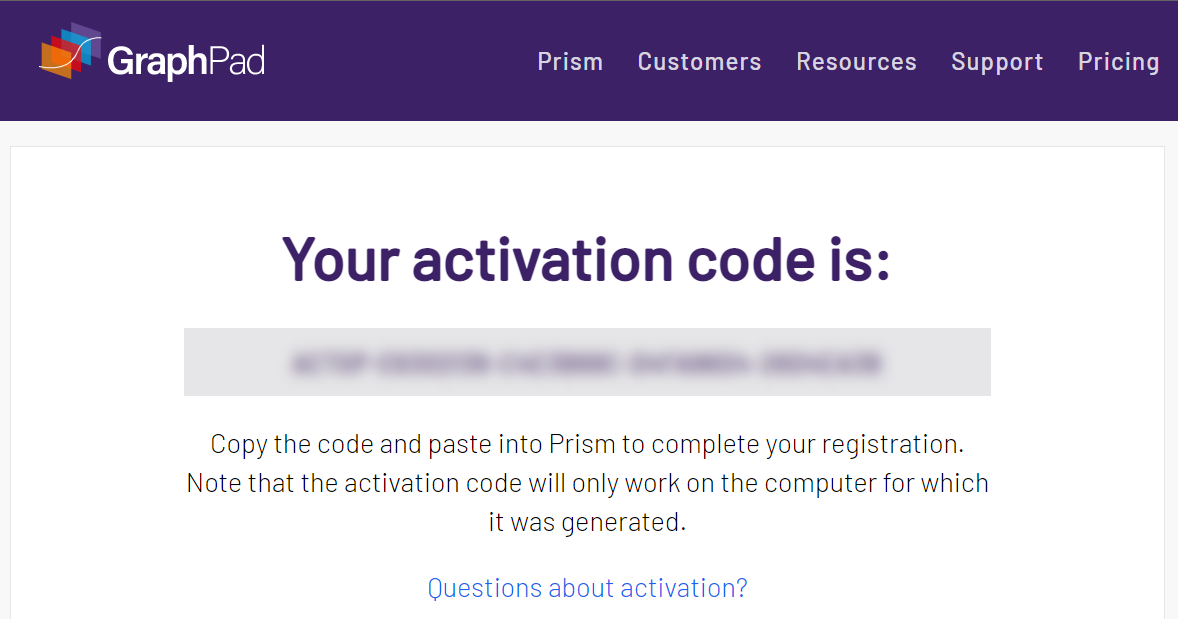Select Support in the header
The height and width of the screenshot is (619, 1178).
click(997, 62)
